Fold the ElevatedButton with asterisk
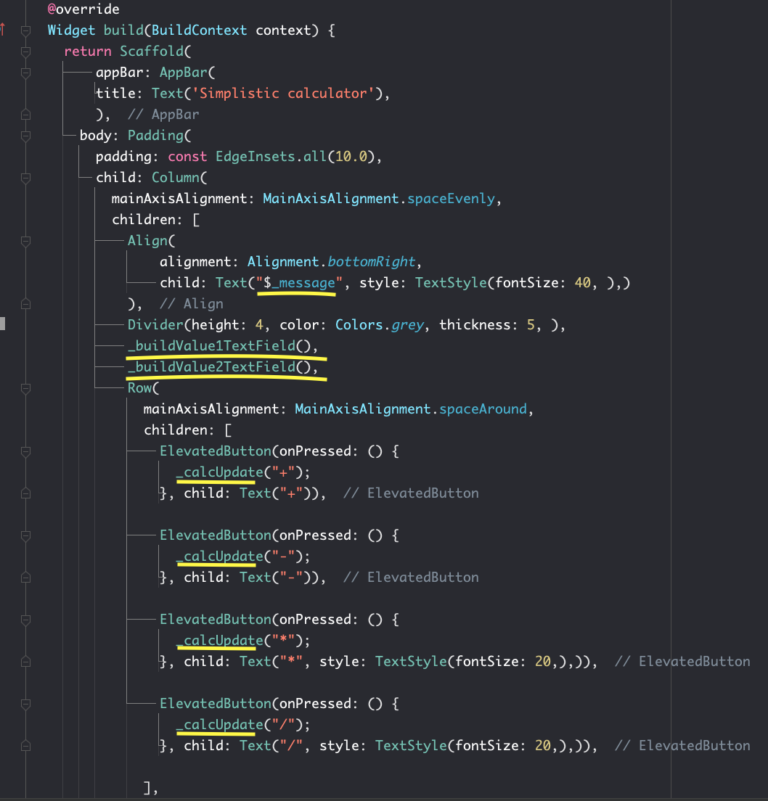Viewport: 768px width, 801px height. 26,619
